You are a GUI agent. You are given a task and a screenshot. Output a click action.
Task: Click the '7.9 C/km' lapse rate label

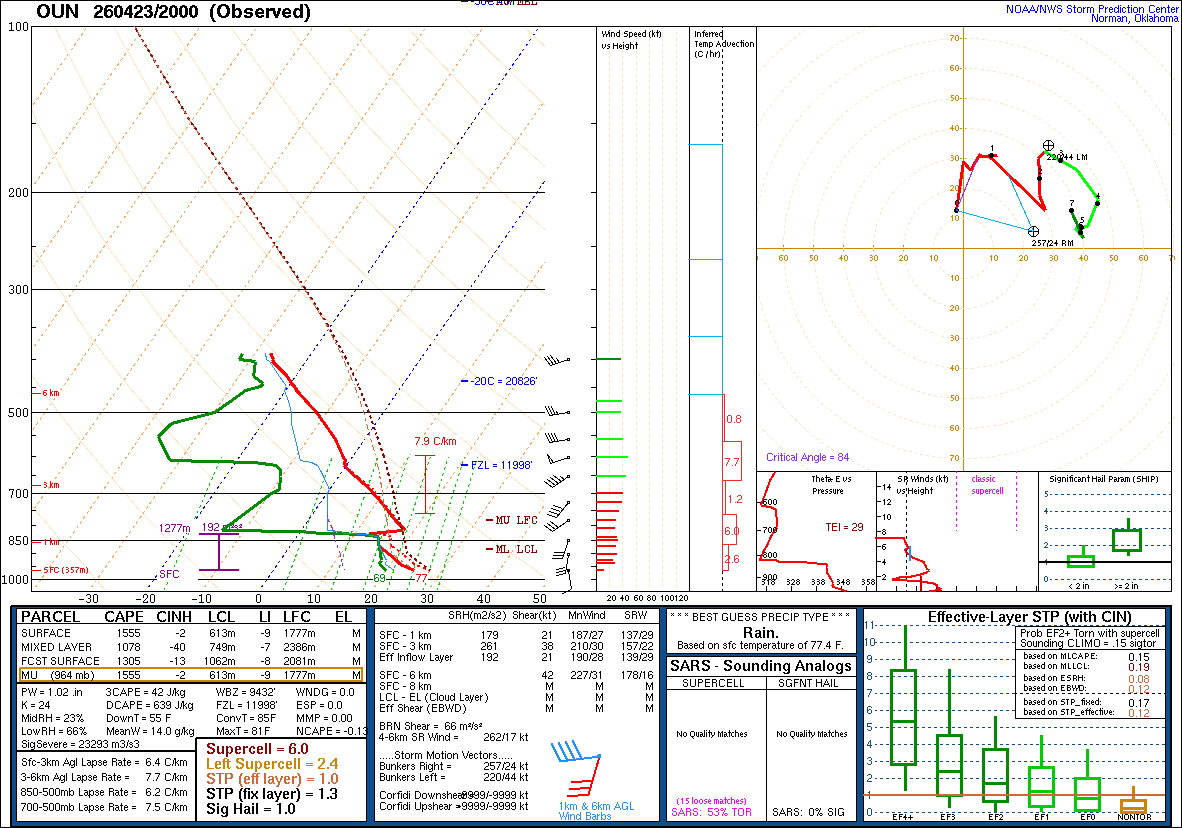pos(435,441)
